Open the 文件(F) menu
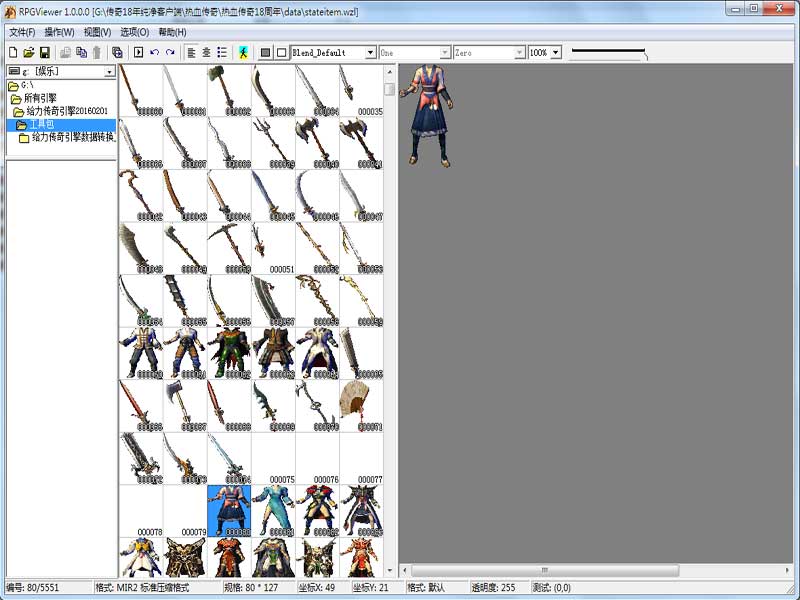 tap(22, 32)
